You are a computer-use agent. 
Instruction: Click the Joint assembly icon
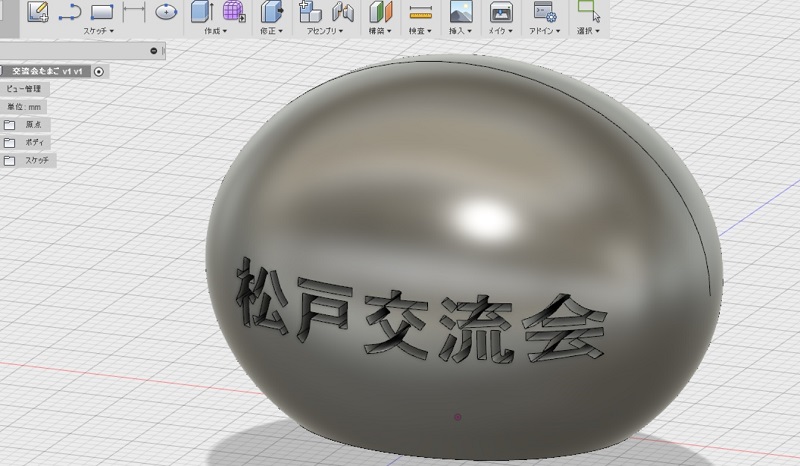(x=343, y=12)
